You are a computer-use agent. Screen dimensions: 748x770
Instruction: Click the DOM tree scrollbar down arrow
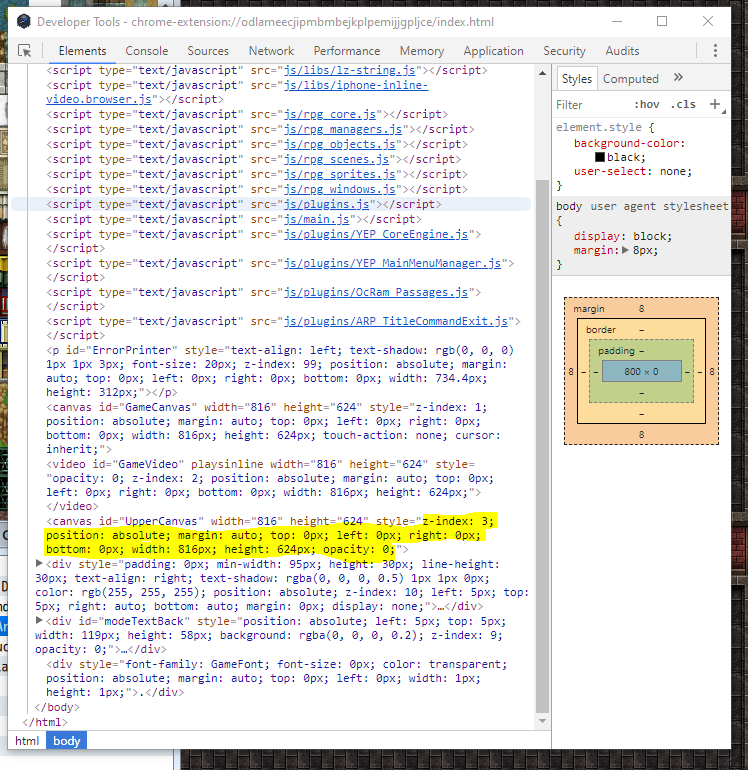click(542, 721)
